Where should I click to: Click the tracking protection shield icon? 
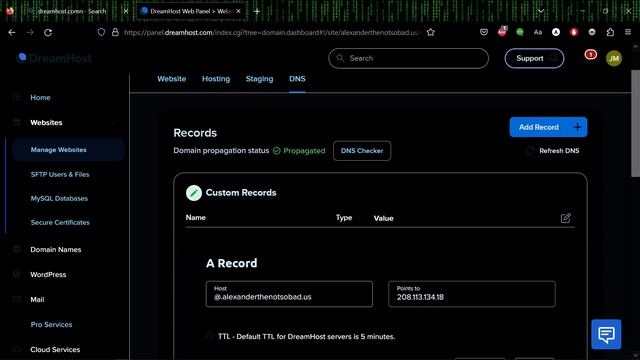pos(101,32)
